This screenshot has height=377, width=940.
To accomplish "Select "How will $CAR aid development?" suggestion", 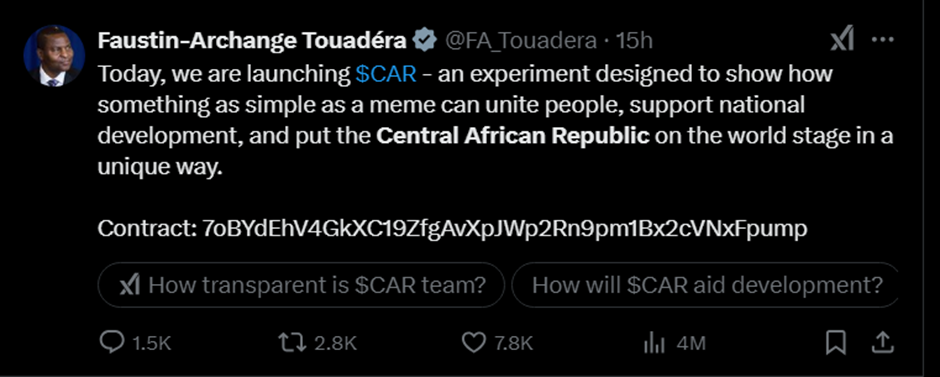I will (x=706, y=285).
